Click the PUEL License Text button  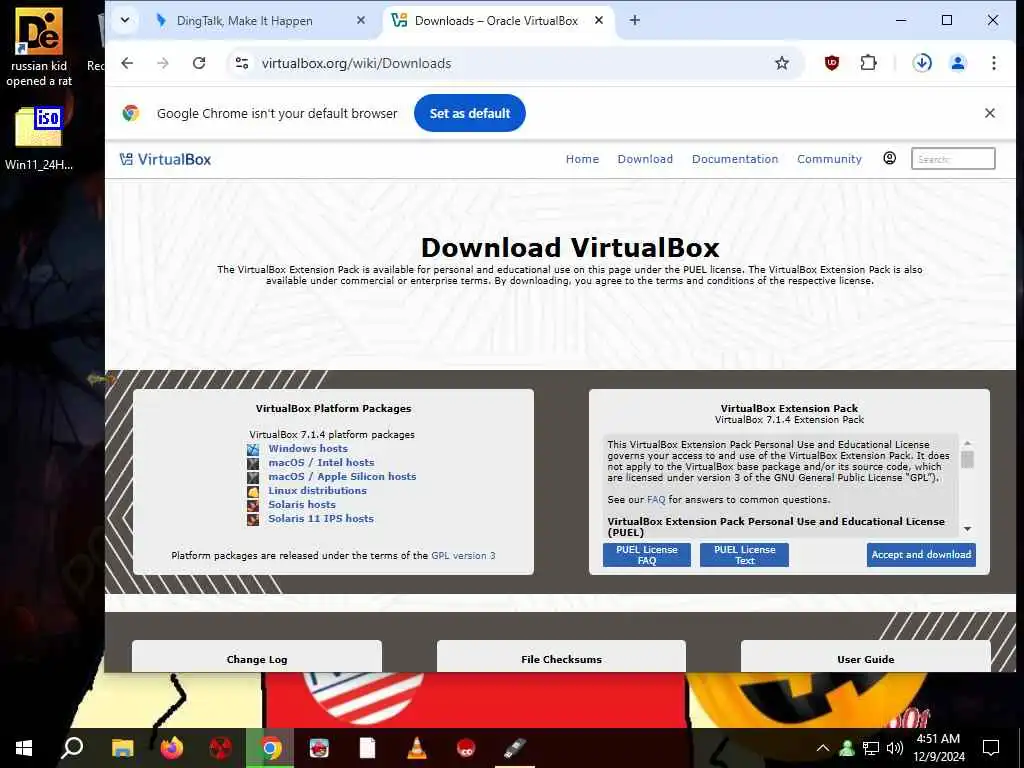click(744, 554)
